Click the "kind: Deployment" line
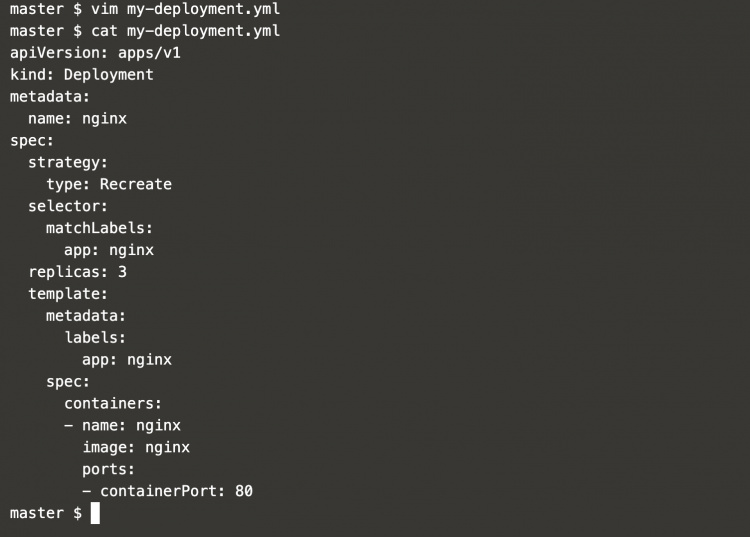 [x=82, y=74]
